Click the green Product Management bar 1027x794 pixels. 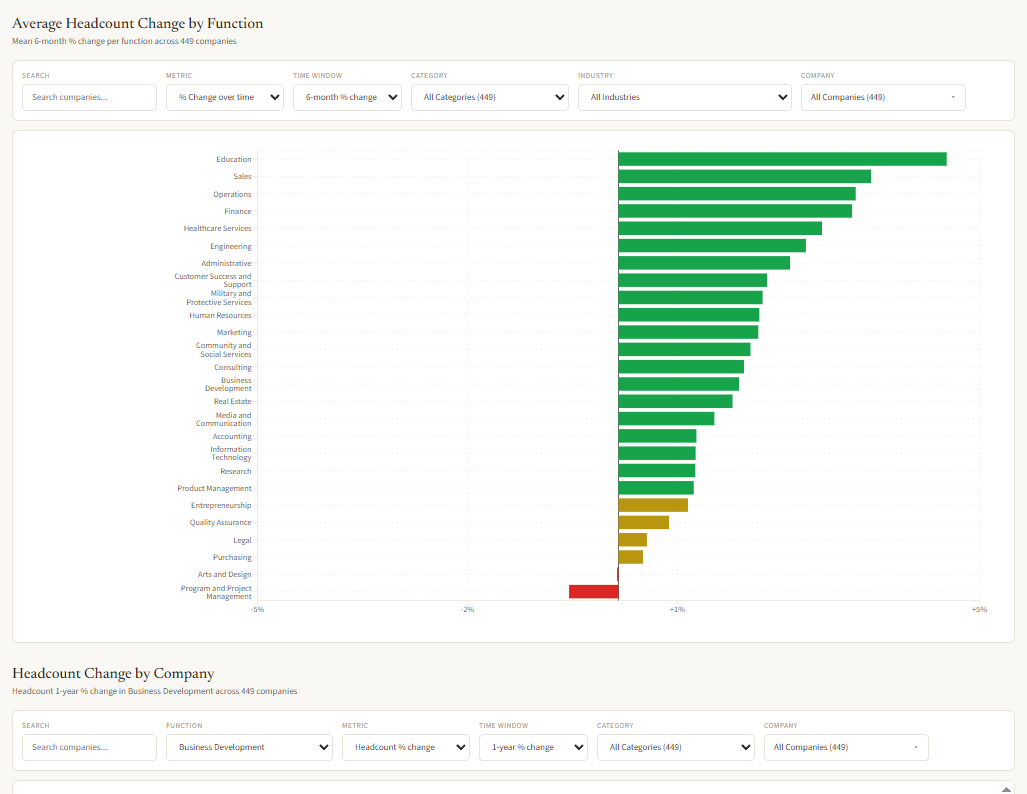656,488
